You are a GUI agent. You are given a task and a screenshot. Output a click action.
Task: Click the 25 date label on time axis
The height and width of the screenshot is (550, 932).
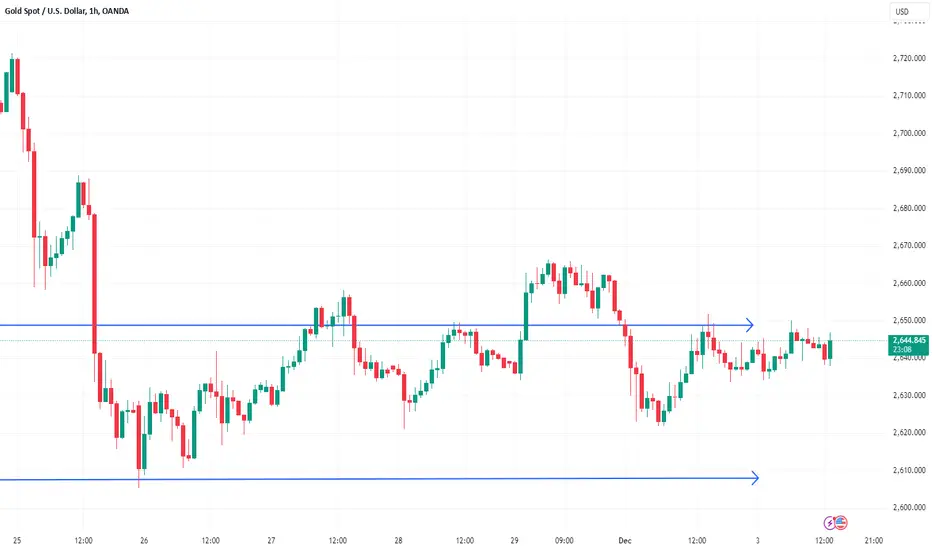pyautogui.click(x=17, y=540)
